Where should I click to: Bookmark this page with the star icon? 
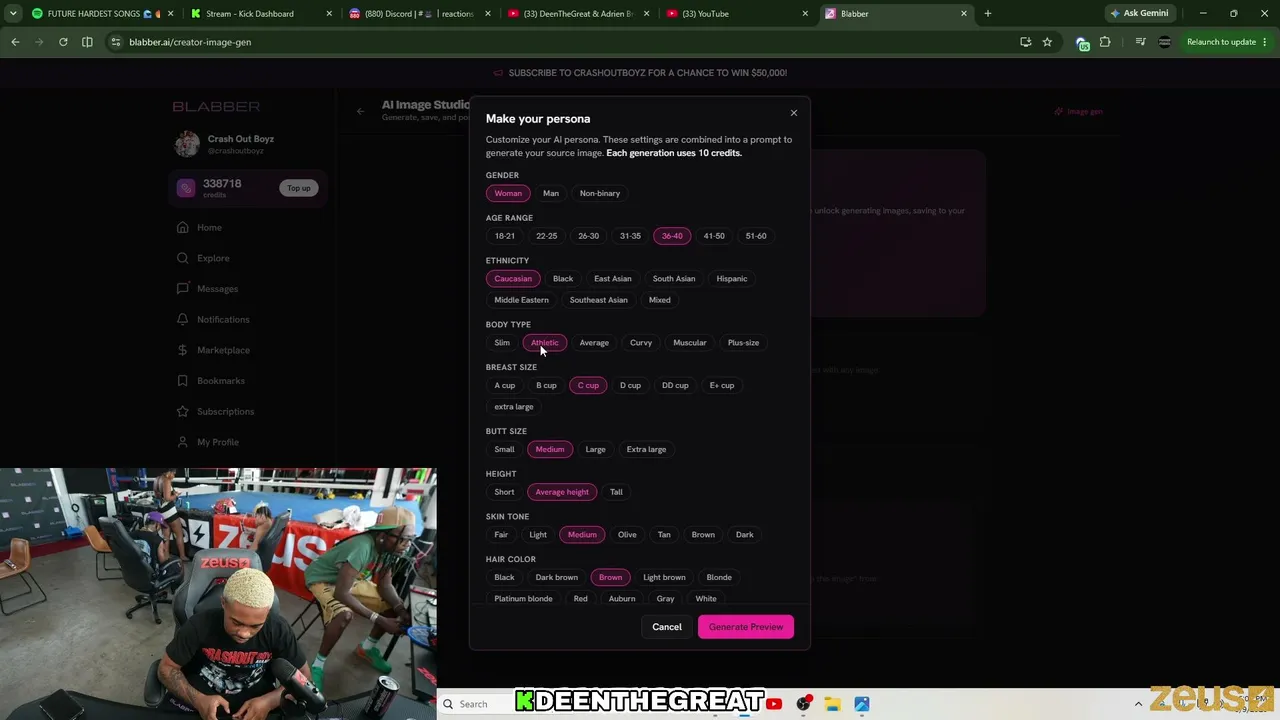click(1047, 42)
